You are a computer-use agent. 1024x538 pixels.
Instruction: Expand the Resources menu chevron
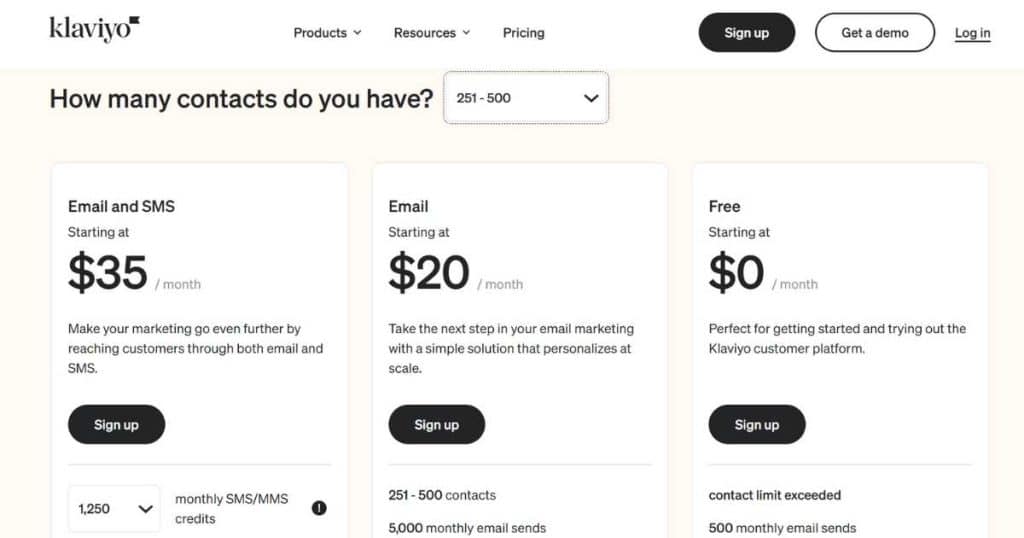[466, 33]
